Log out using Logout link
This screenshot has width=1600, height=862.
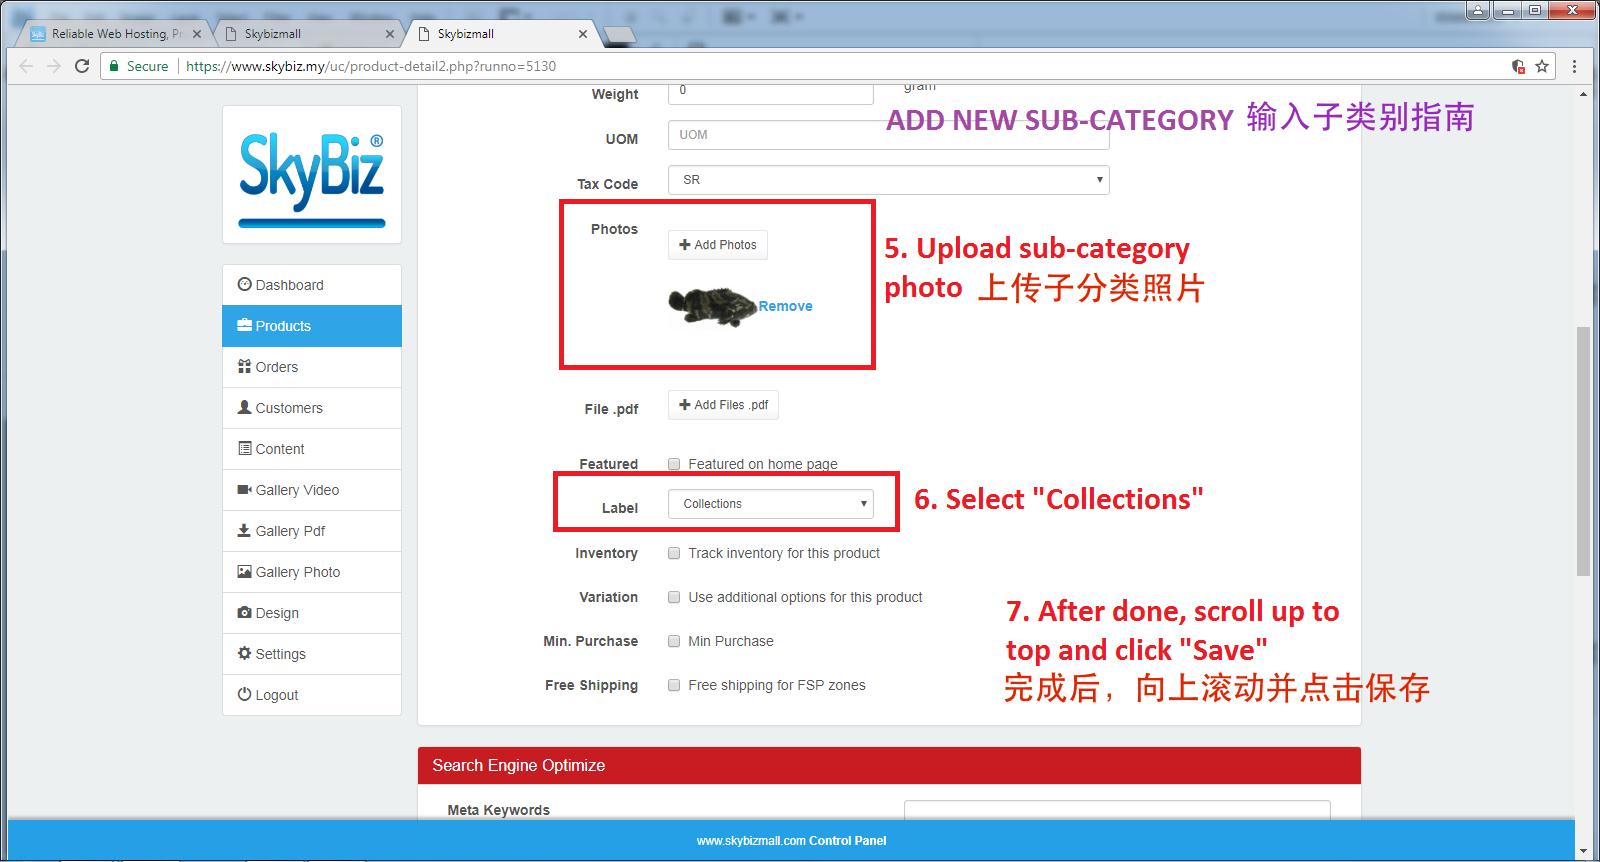tap(312, 695)
